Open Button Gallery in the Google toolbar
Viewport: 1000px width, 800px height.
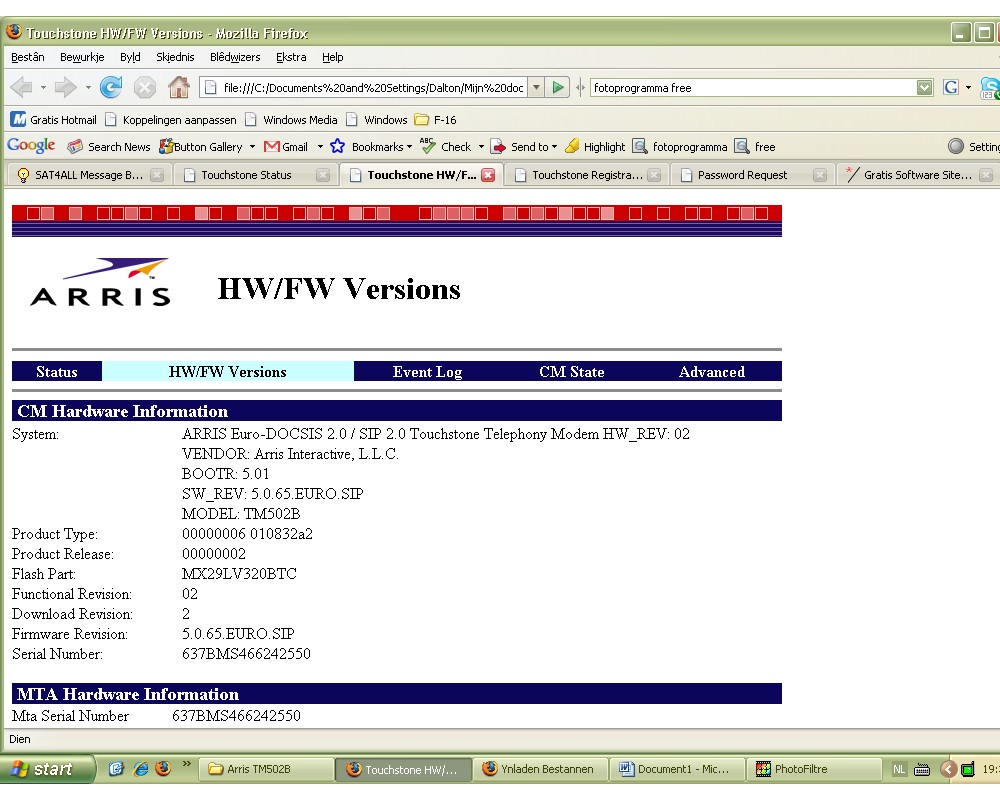coord(201,147)
